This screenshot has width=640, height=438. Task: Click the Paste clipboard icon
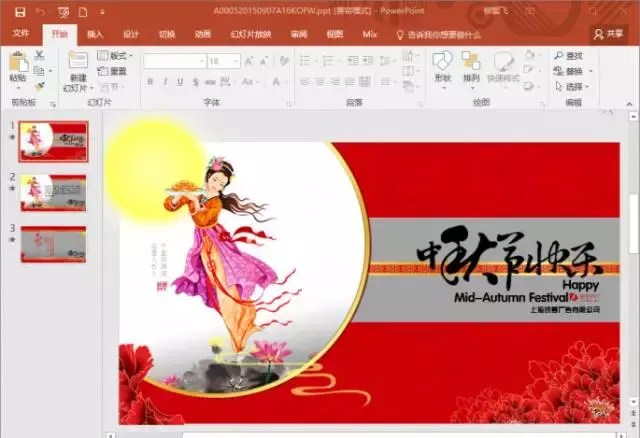17,63
